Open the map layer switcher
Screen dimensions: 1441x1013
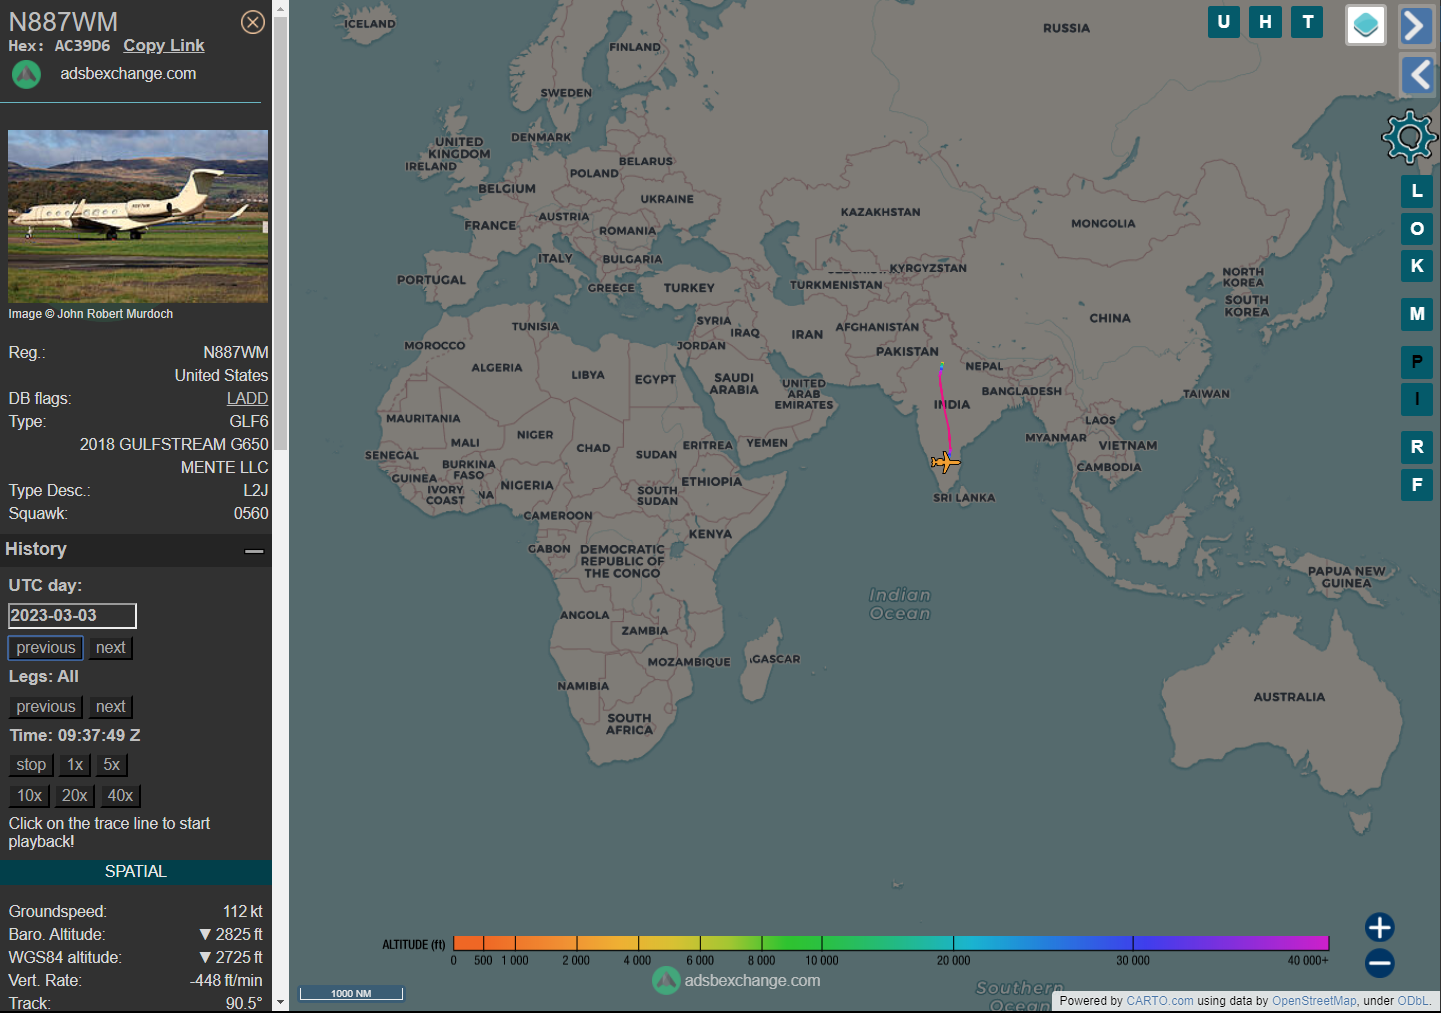[1366, 25]
